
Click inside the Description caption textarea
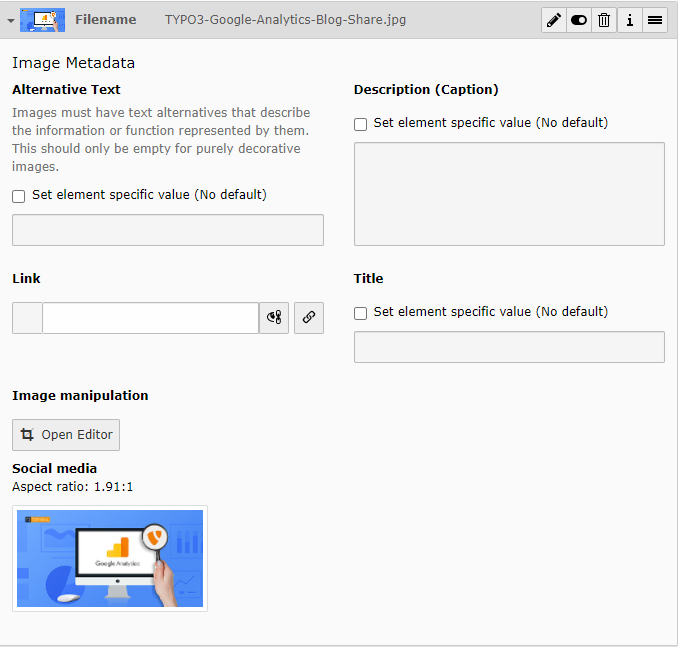[x=509, y=194]
